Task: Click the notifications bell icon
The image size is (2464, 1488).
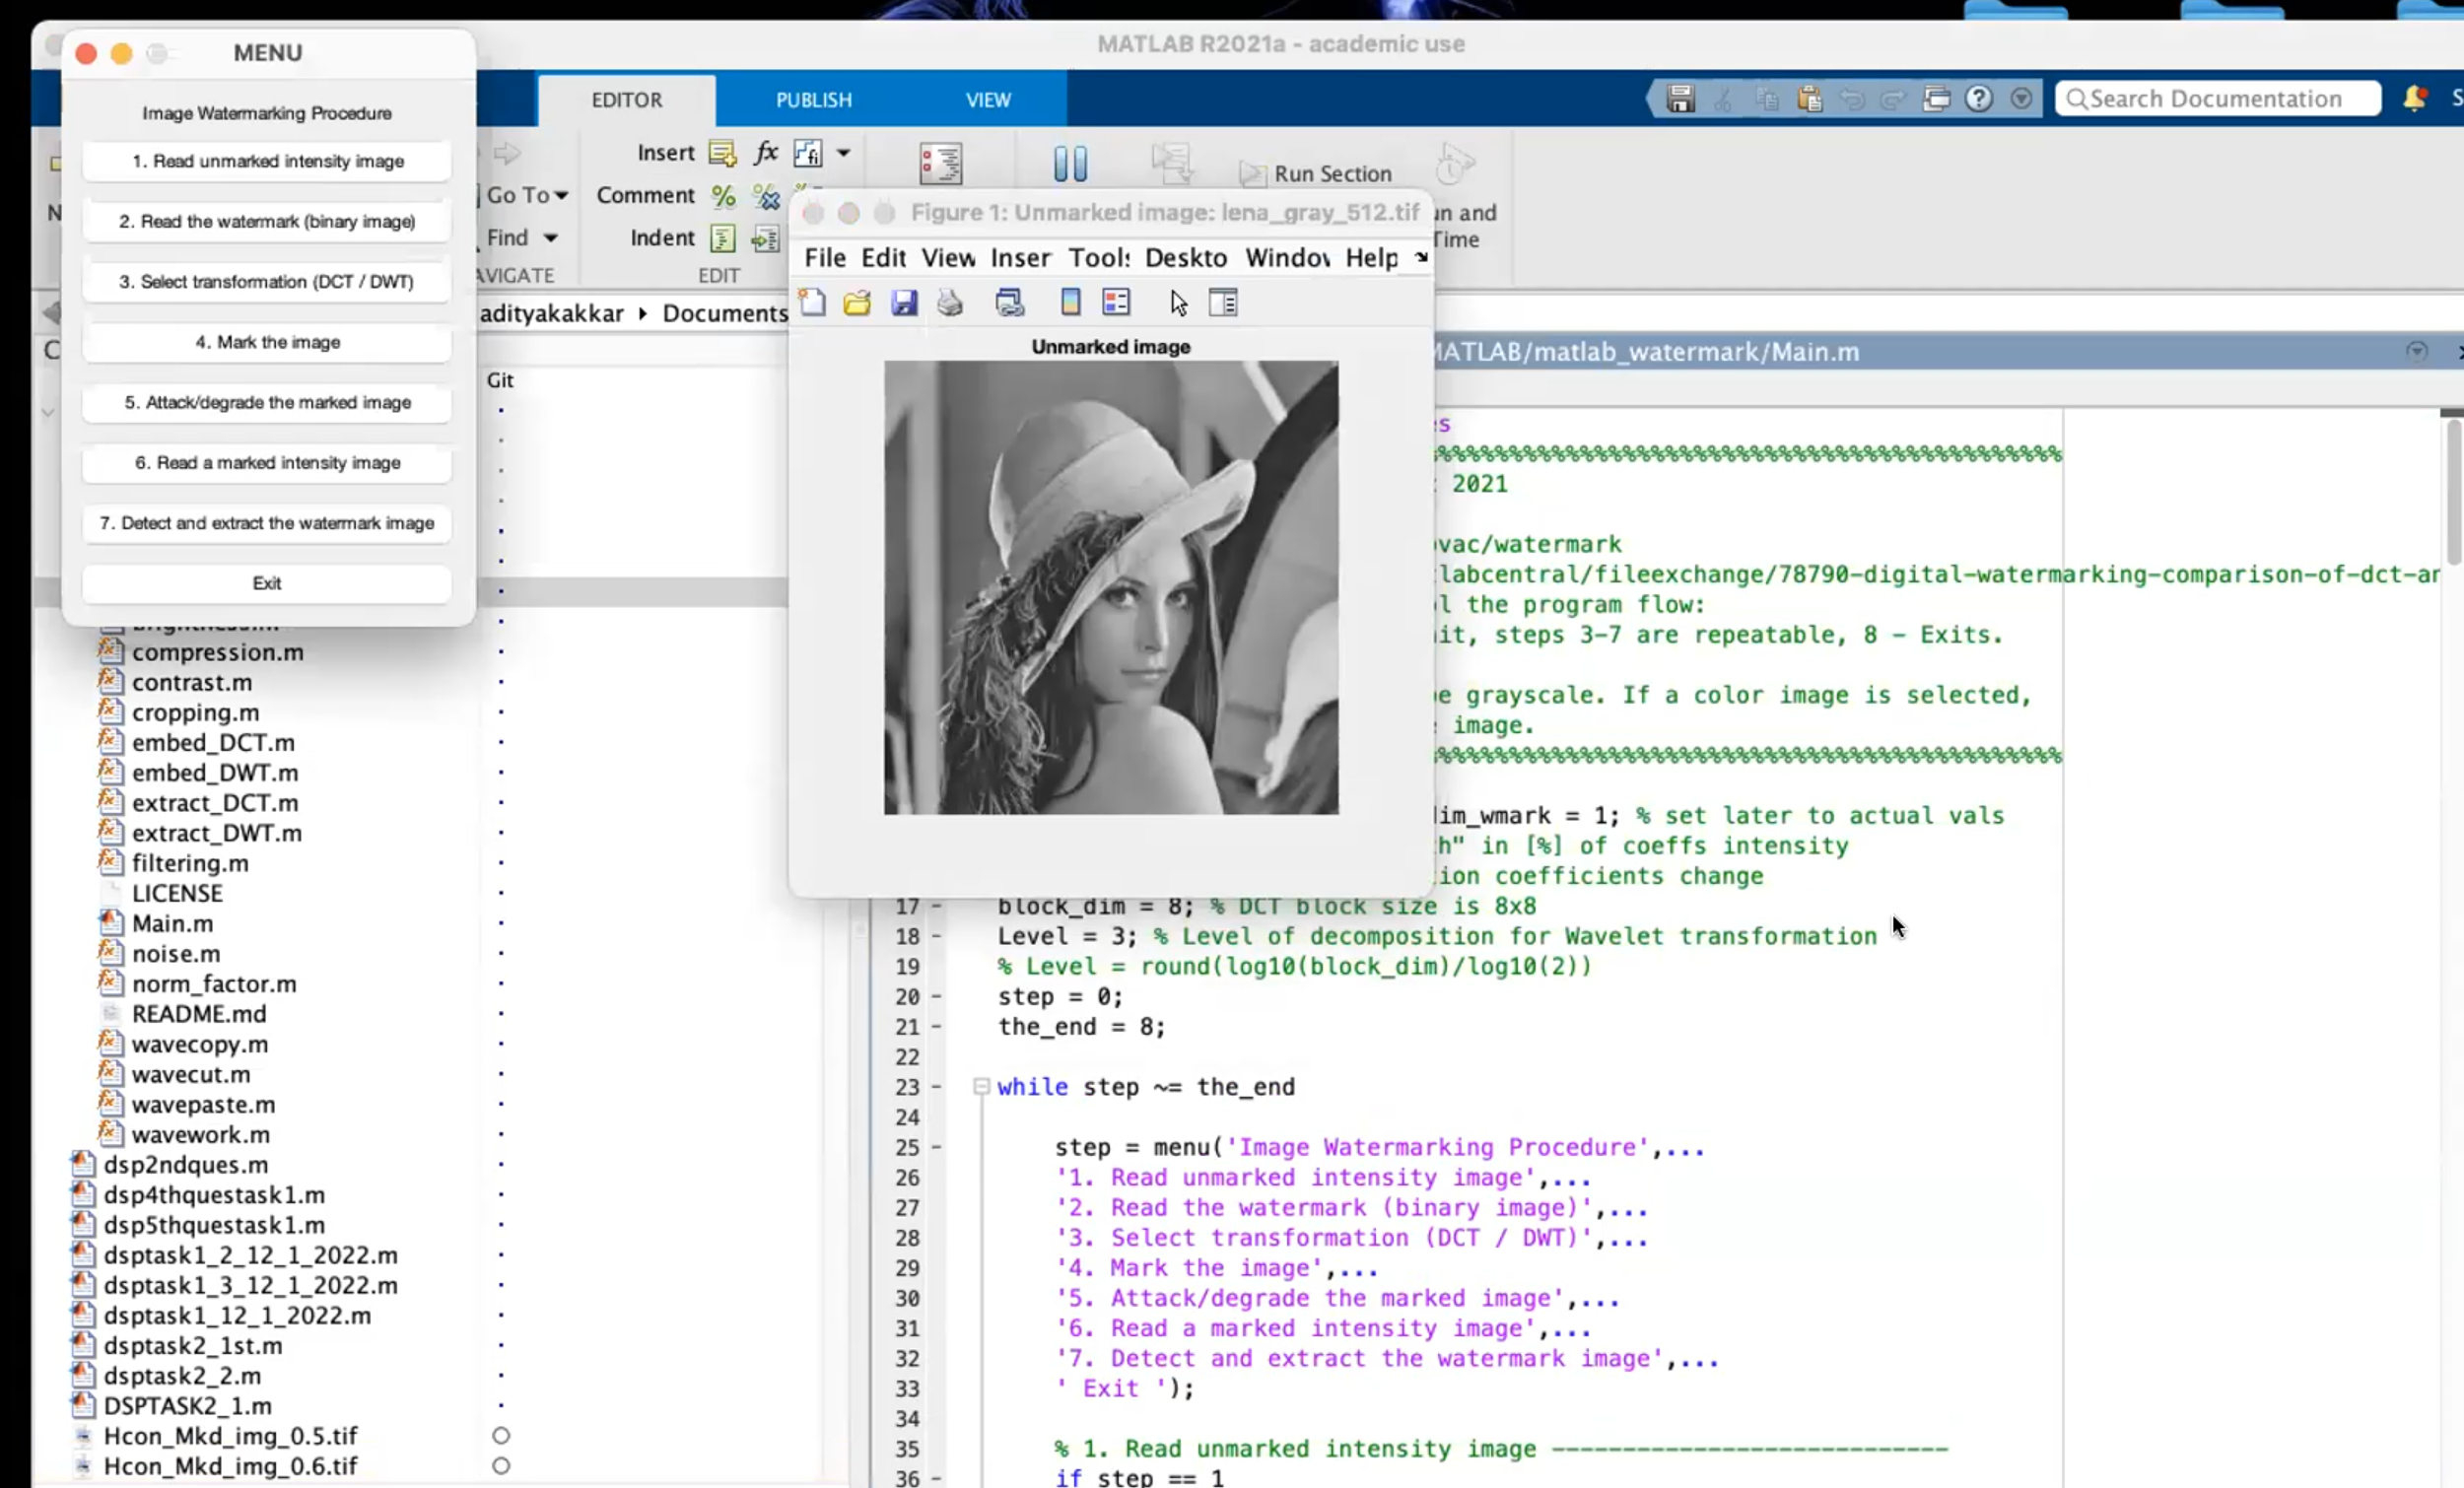Action: tap(2414, 98)
